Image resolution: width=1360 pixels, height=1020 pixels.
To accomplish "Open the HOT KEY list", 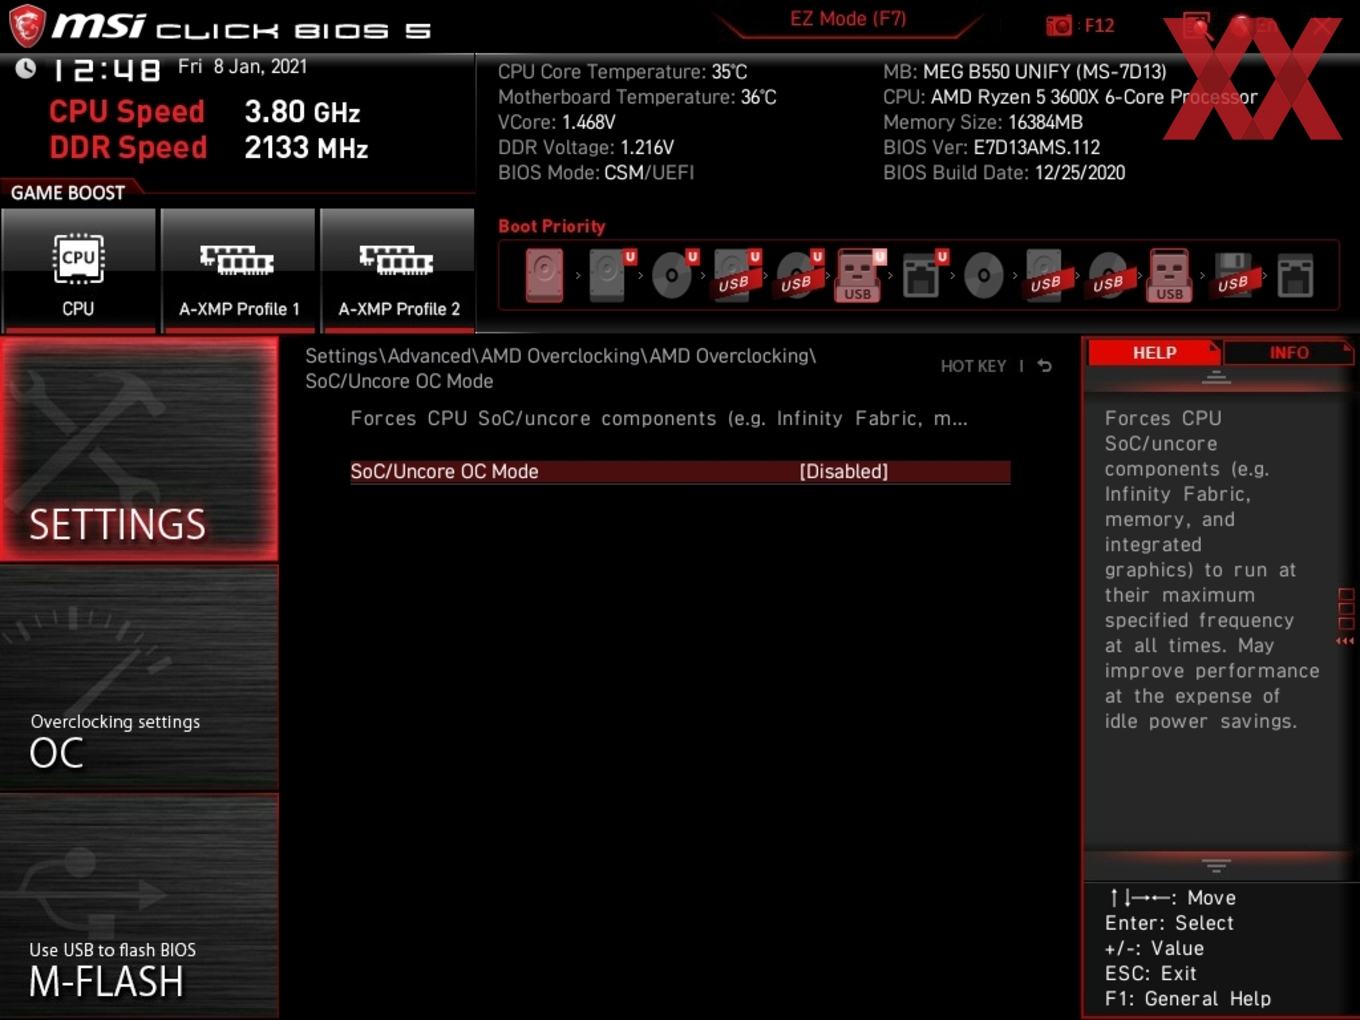I will pyautogui.click(x=973, y=366).
